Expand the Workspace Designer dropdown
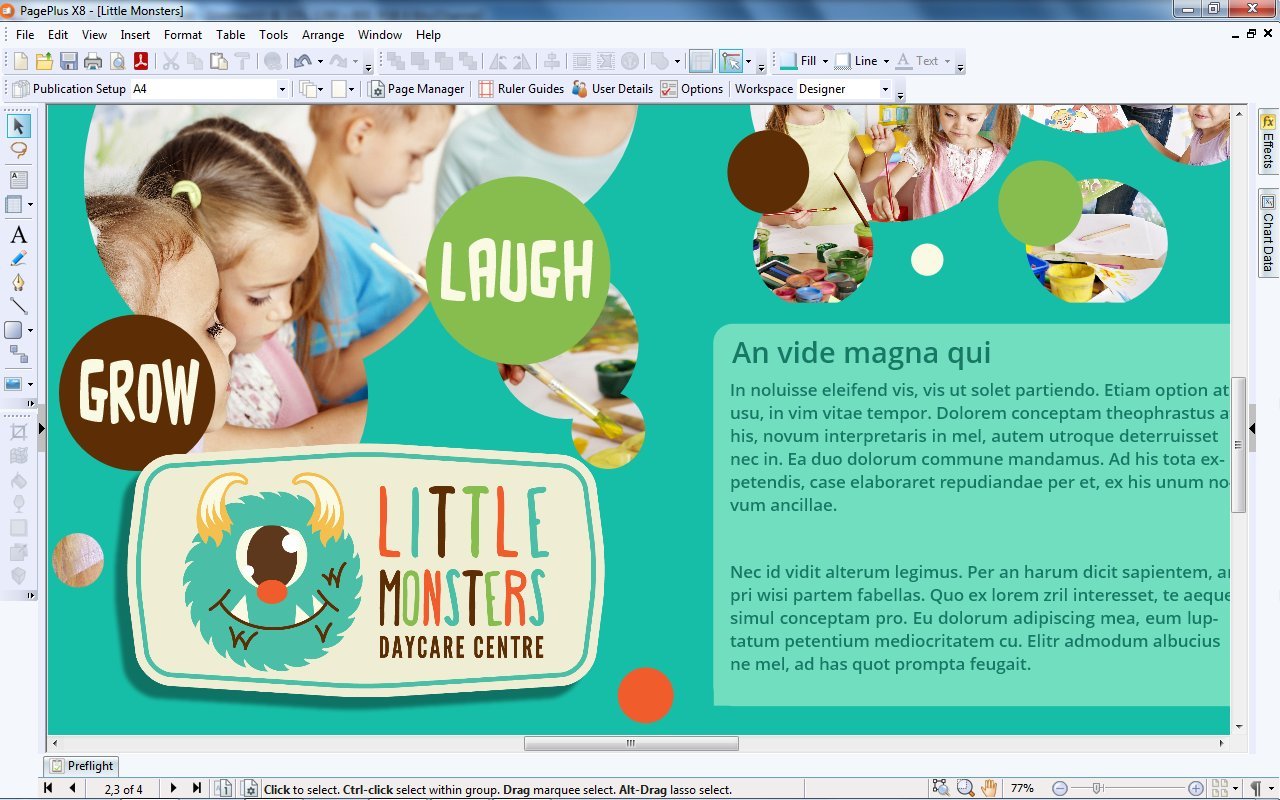This screenshot has width=1280, height=800. coord(884,89)
